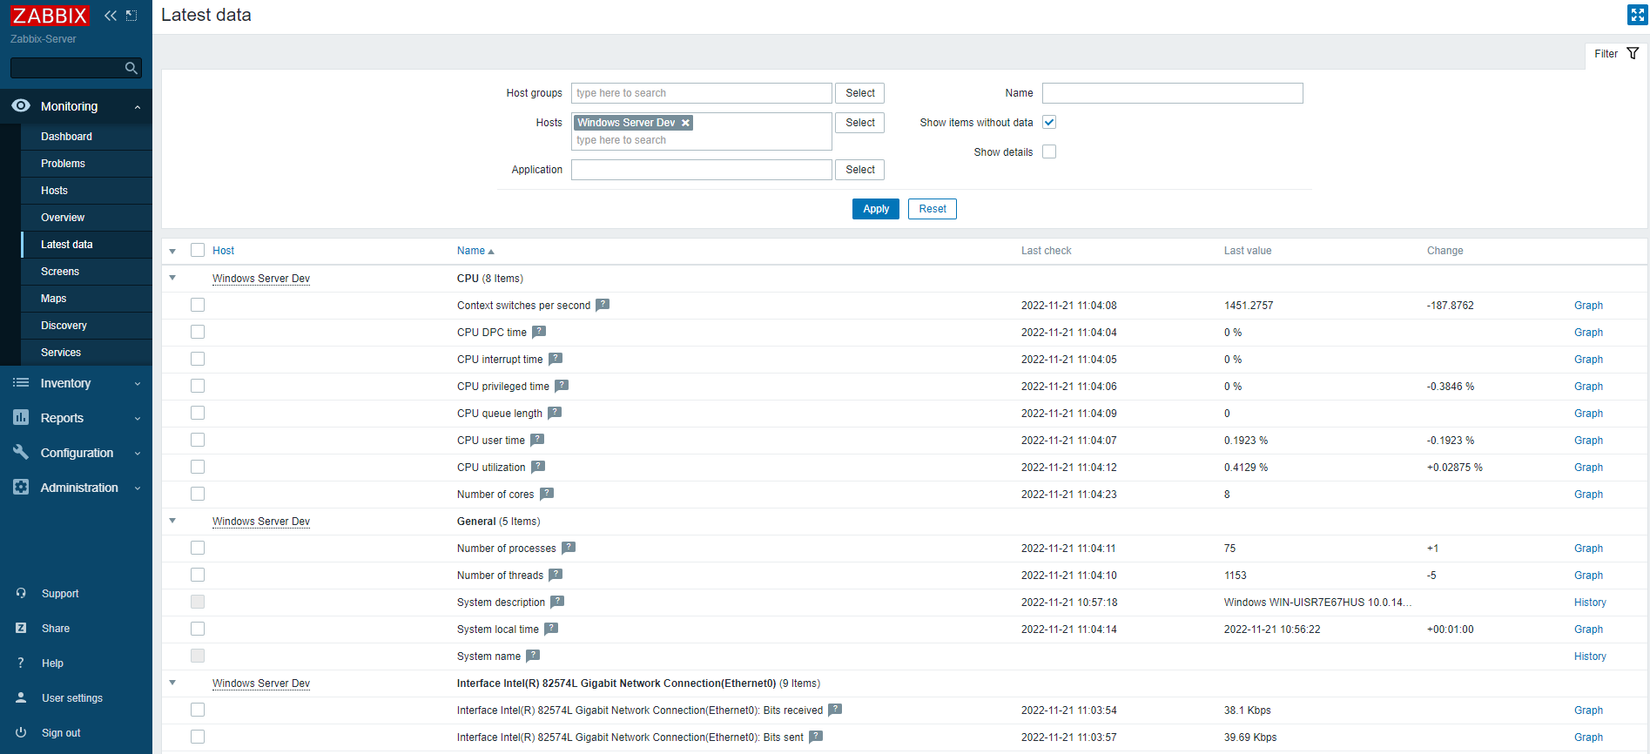Open help tooltip for System description
Image resolution: width=1650 pixels, height=754 pixels.
click(x=557, y=602)
